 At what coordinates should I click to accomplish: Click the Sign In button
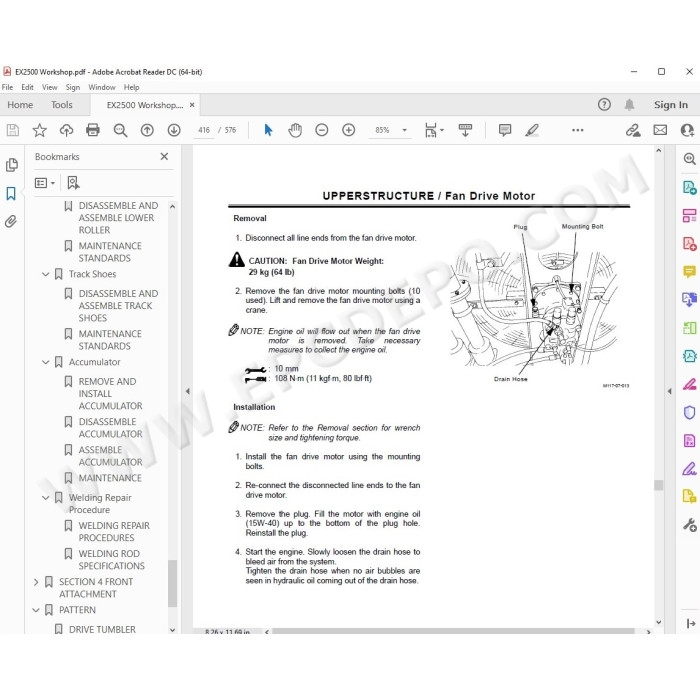(671, 104)
